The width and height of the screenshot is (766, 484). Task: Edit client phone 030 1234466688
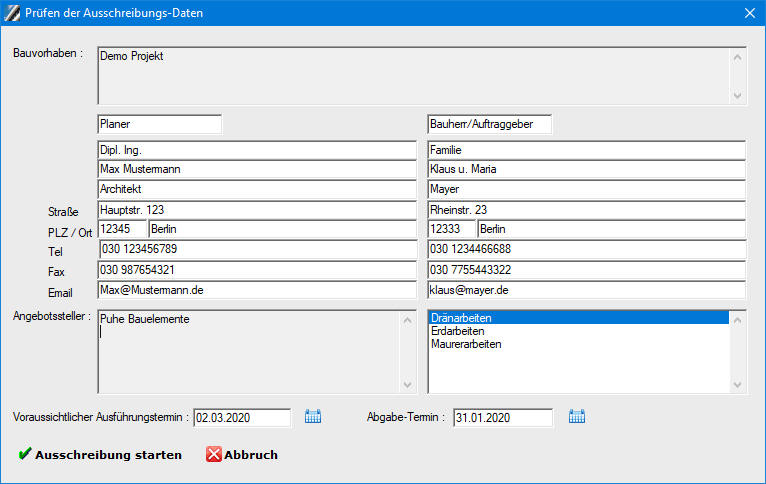[x=587, y=249]
